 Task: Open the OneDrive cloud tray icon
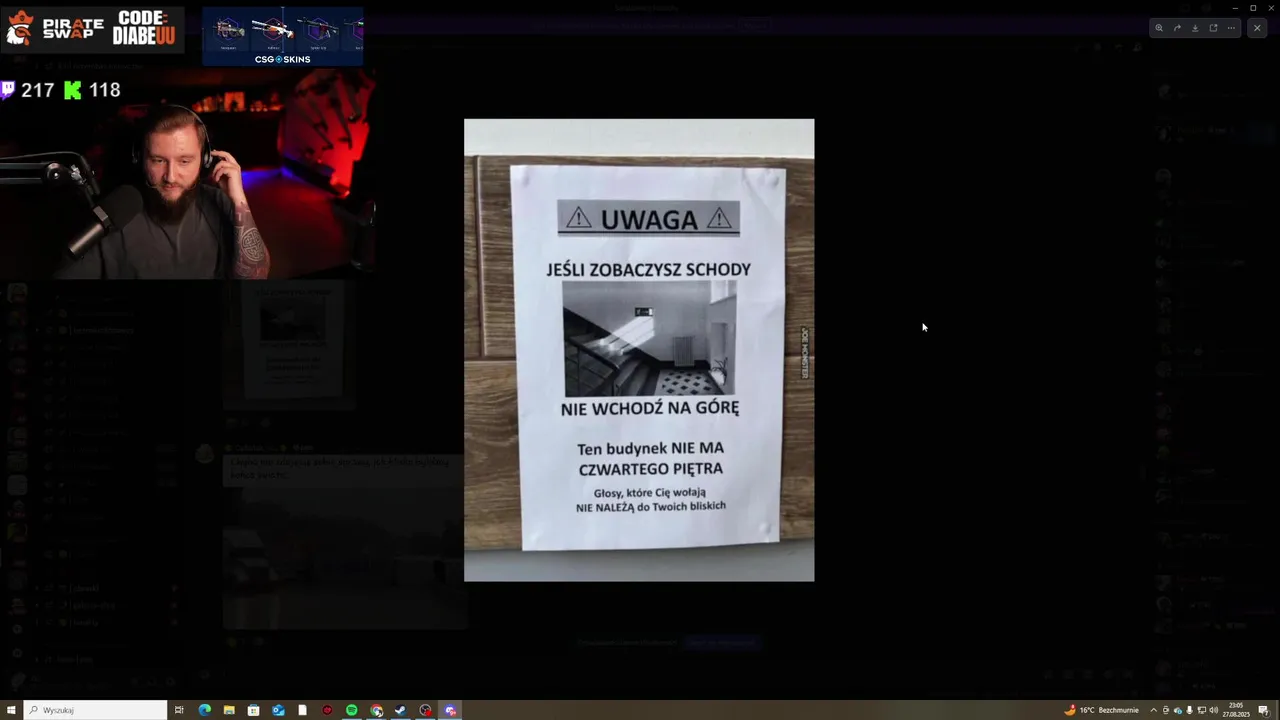pos(1177,710)
